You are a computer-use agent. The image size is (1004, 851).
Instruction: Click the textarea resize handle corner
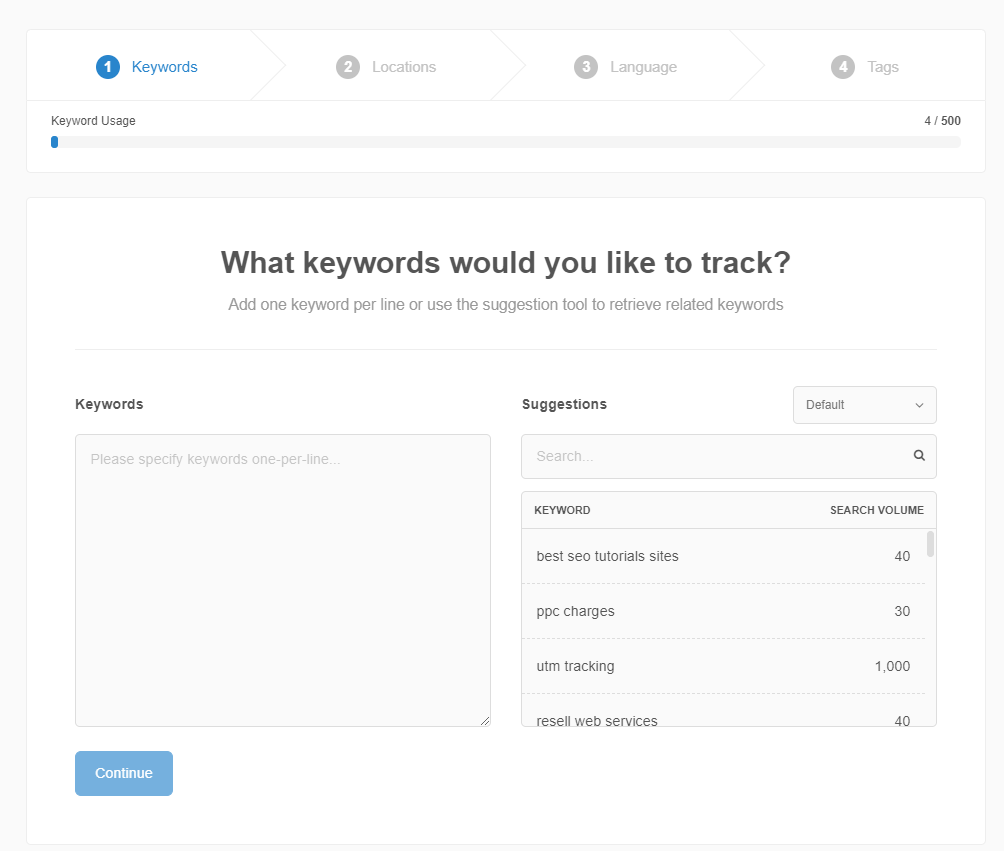coord(485,721)
